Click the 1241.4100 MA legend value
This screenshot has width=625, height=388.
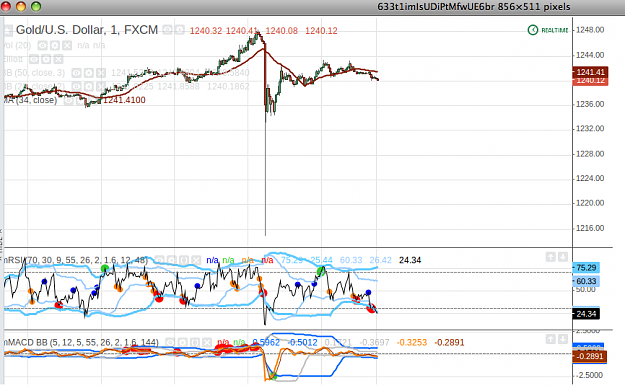tap(124, 100)
